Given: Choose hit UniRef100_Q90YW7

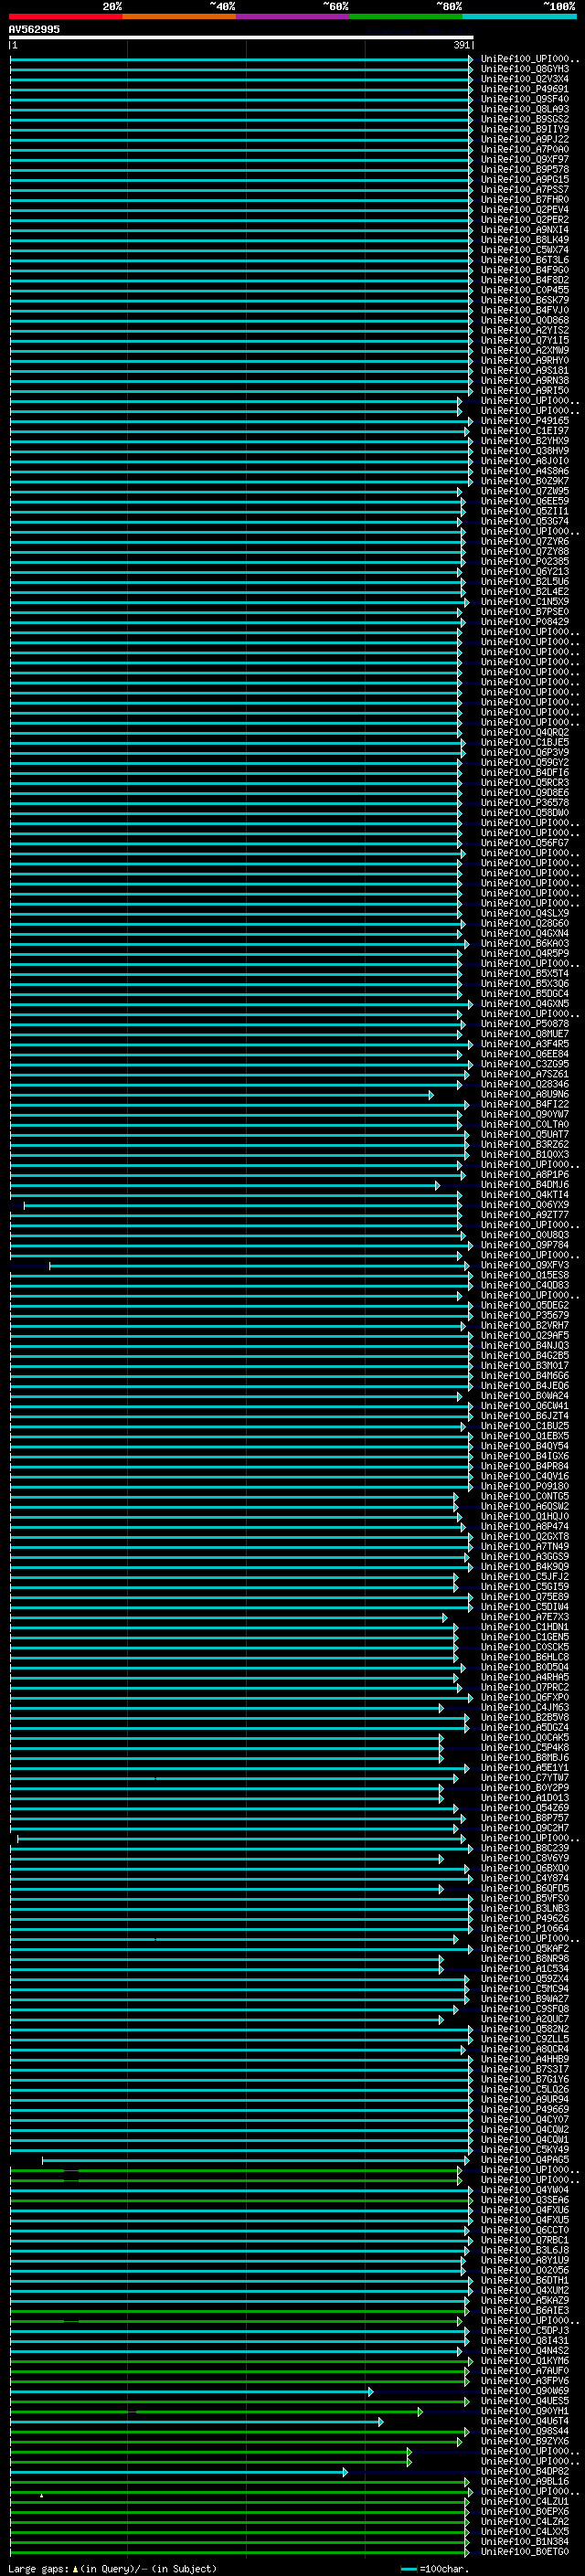Looking at the screenshot, I should 525,1114.
